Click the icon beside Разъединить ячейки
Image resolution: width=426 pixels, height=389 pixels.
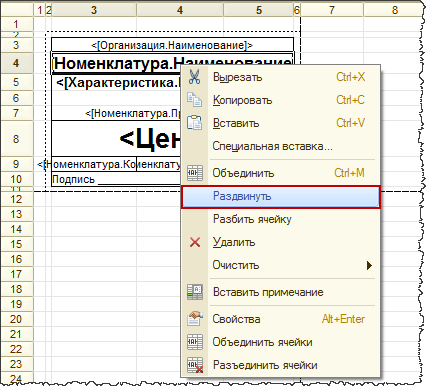[x=195, y=365]
